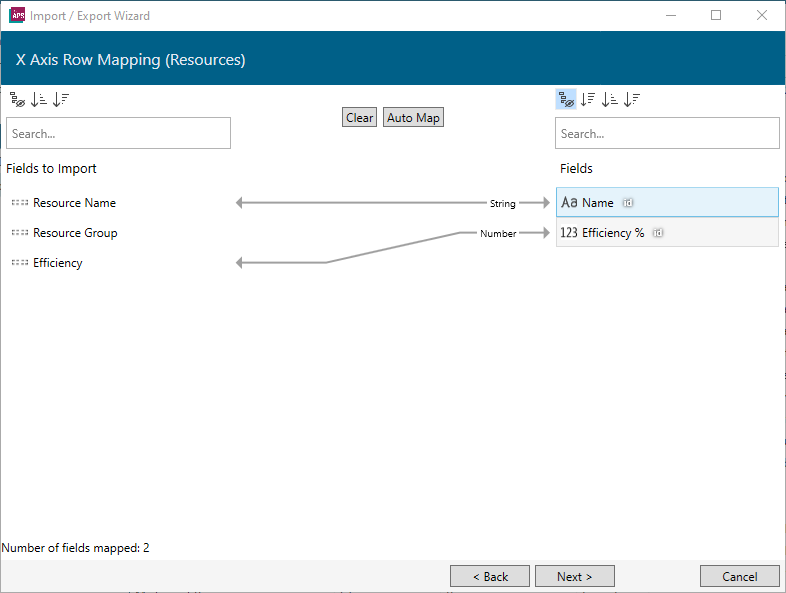Toggle hide mapped fields above Fields to Import
Image resolution: width=786 pixels, height=593 pixels.
[x=17, y=99]
